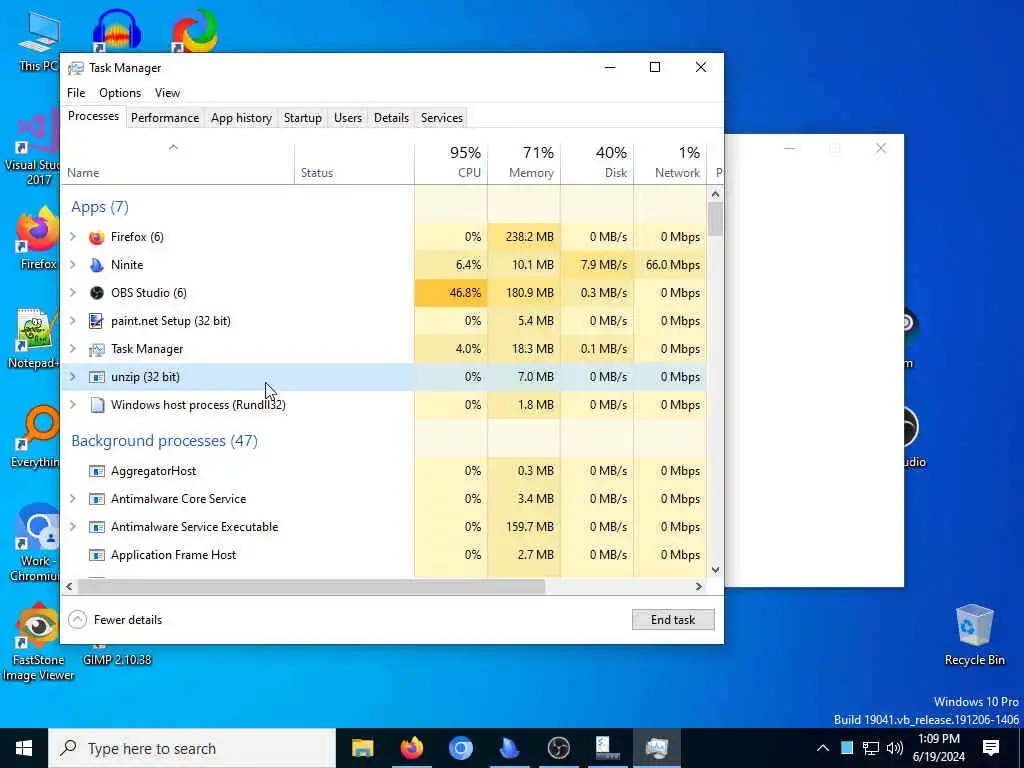1024x768 pixels.
Task: Click the OBS Studio process icon
Action: 97,293
